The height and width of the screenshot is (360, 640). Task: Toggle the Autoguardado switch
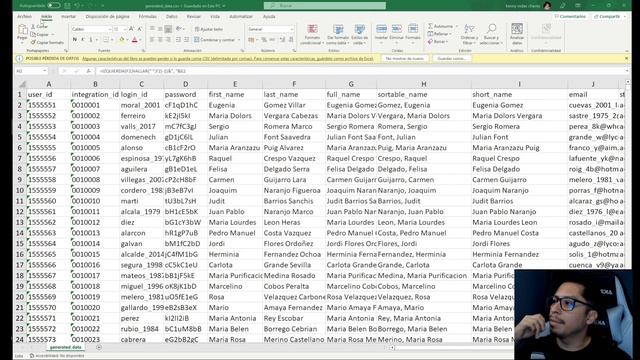pos(53,6)
